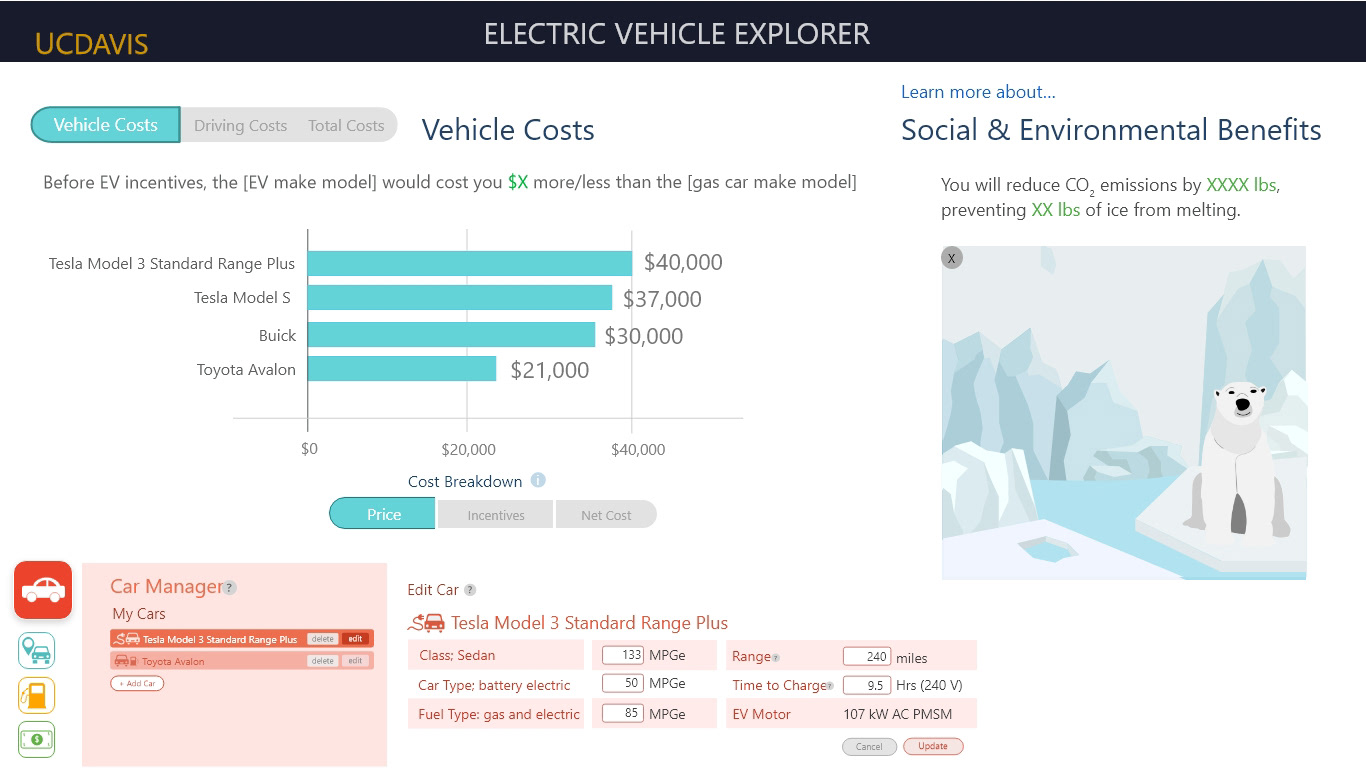The width and height of the screenshot is (1366, 768).
Task: Click the Buick $30,000 bar
Action: coord(451,335)
